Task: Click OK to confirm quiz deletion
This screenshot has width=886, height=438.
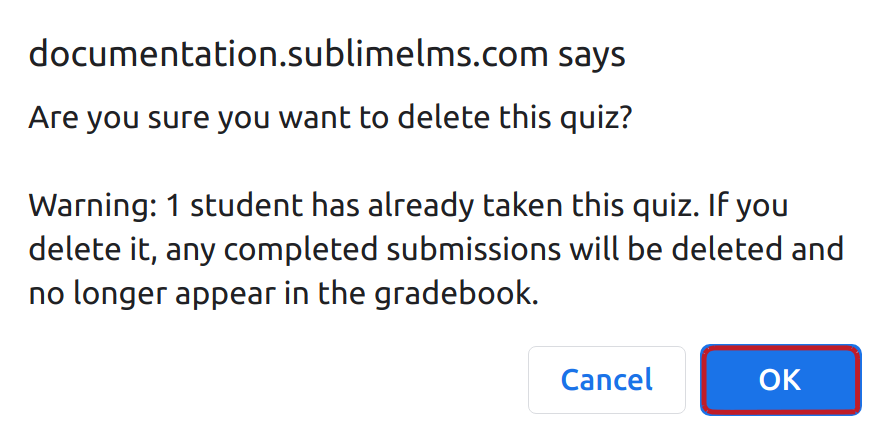Action: (780, 380)
